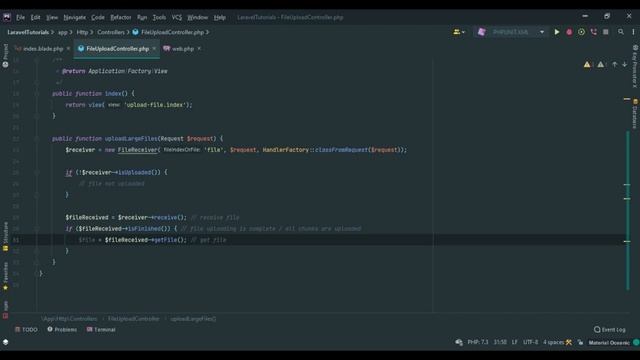Viewport: 640px width, 360px height.
Task: Click the app breadcrumb in navigation bar
Action: pos(62,32)
